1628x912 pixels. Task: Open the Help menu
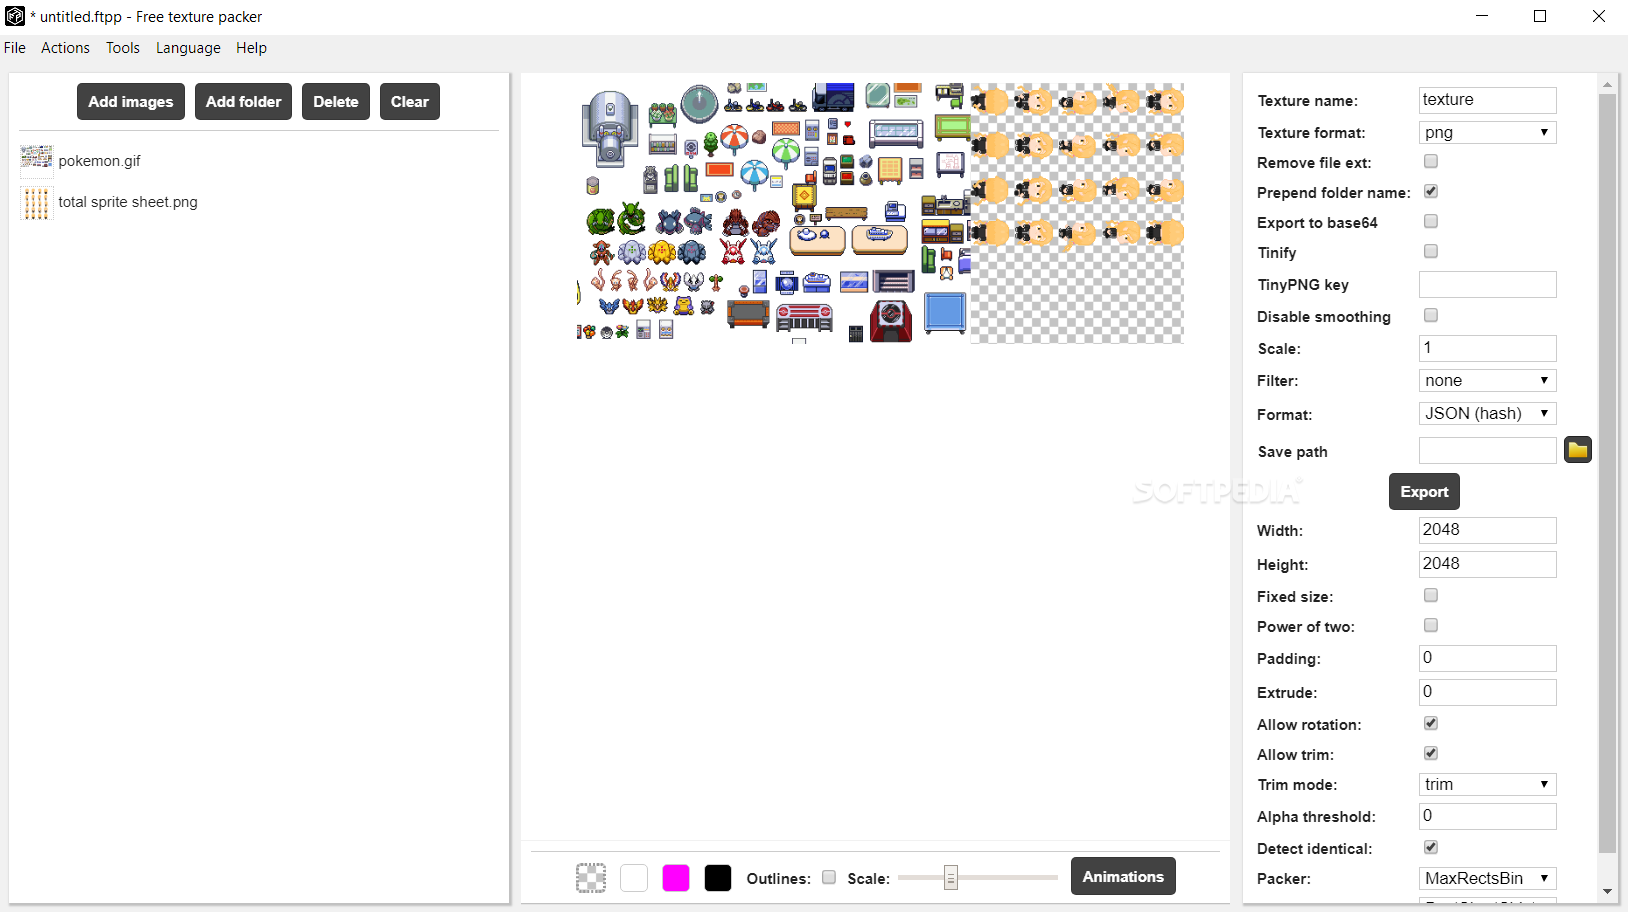(x=251, y=48)
